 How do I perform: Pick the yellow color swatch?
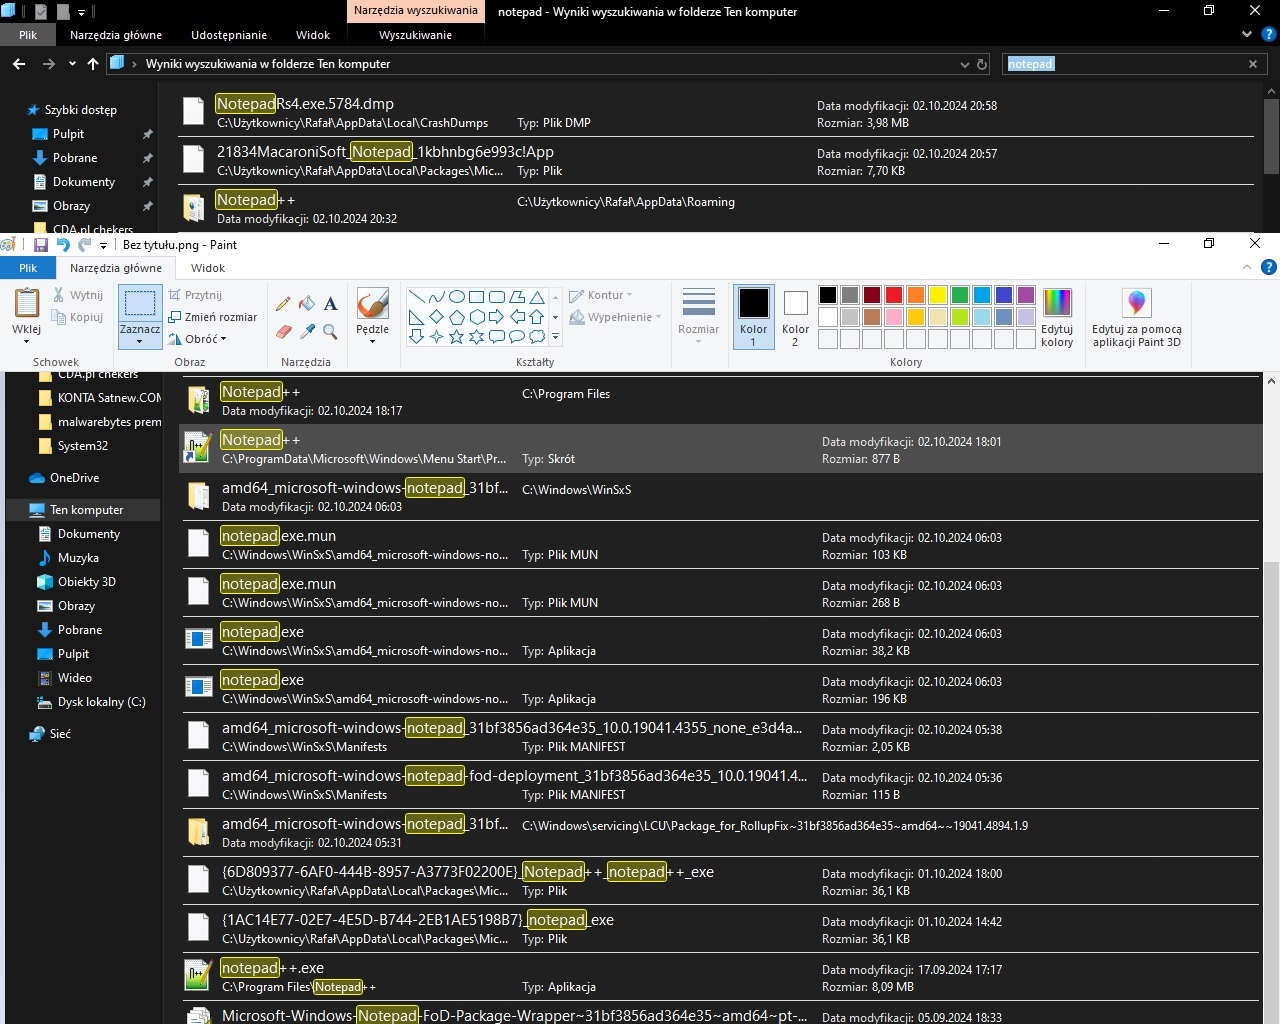[x=938, y=295]
